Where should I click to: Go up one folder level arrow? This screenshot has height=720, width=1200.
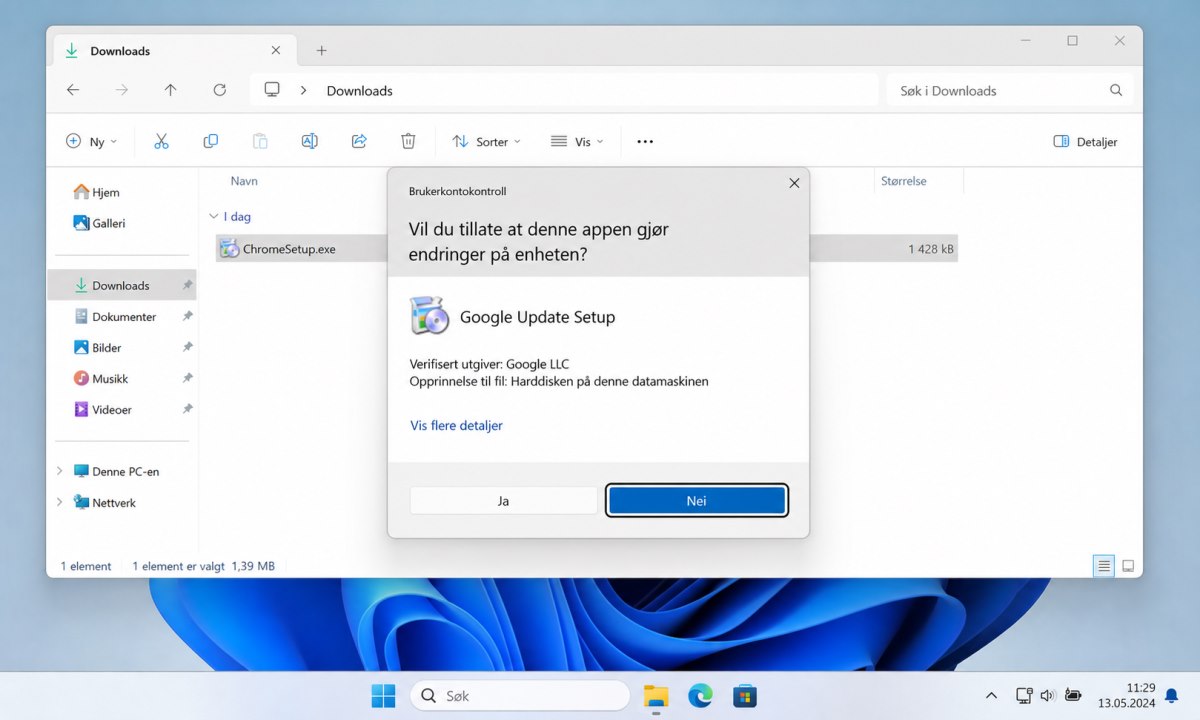pos(171,90)
